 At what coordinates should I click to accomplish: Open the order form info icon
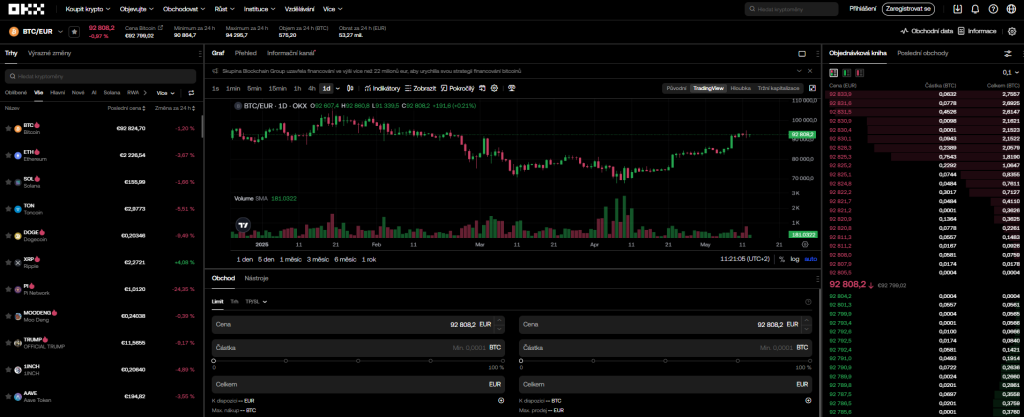coord(808,302)
